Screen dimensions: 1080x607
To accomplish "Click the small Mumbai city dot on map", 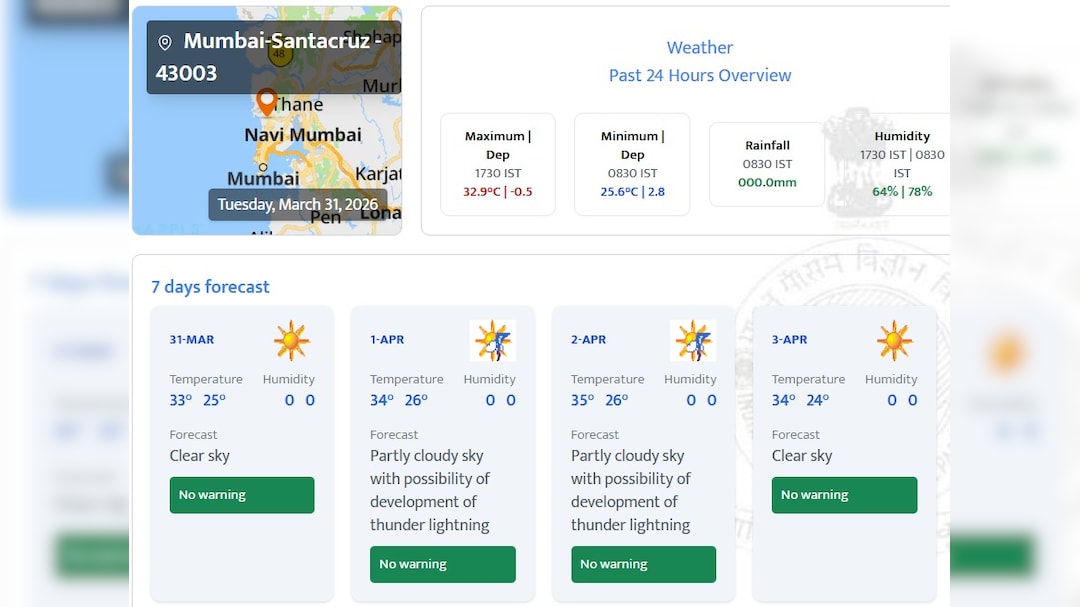I will click(x=263, y=167).
